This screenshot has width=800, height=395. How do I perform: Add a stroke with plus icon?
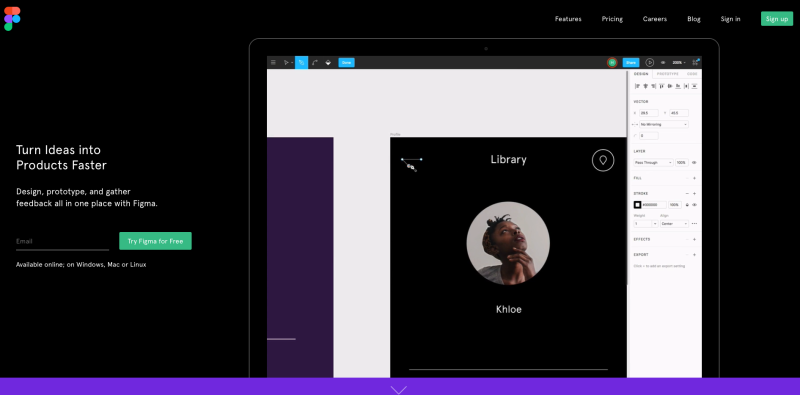[x=694, y=193]
